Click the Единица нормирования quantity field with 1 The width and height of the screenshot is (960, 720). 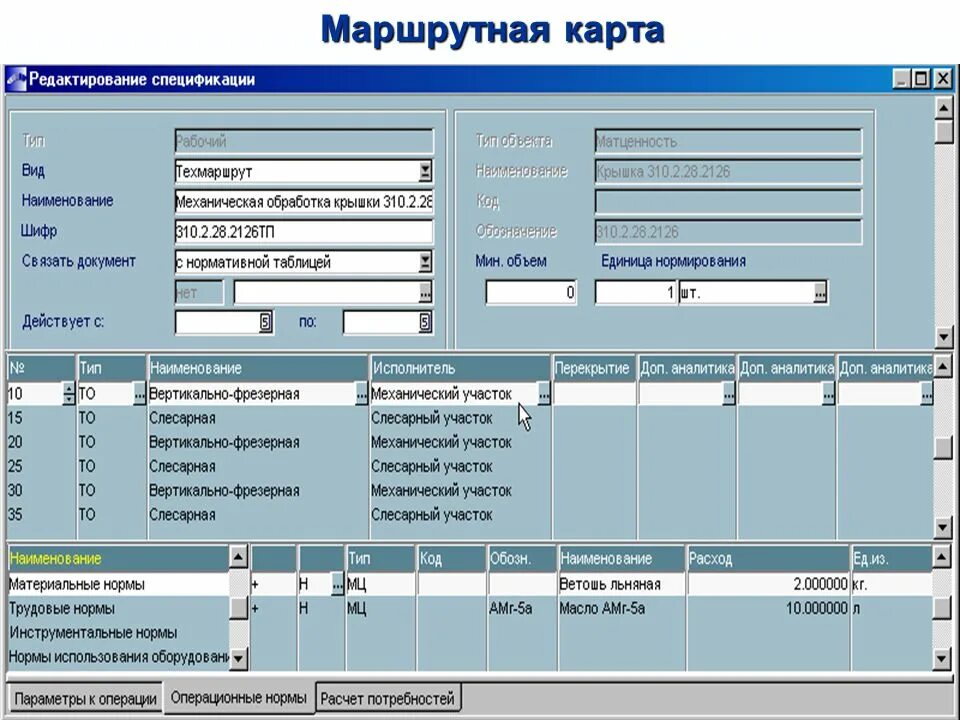pyautogui.click(x=636, y=293)
